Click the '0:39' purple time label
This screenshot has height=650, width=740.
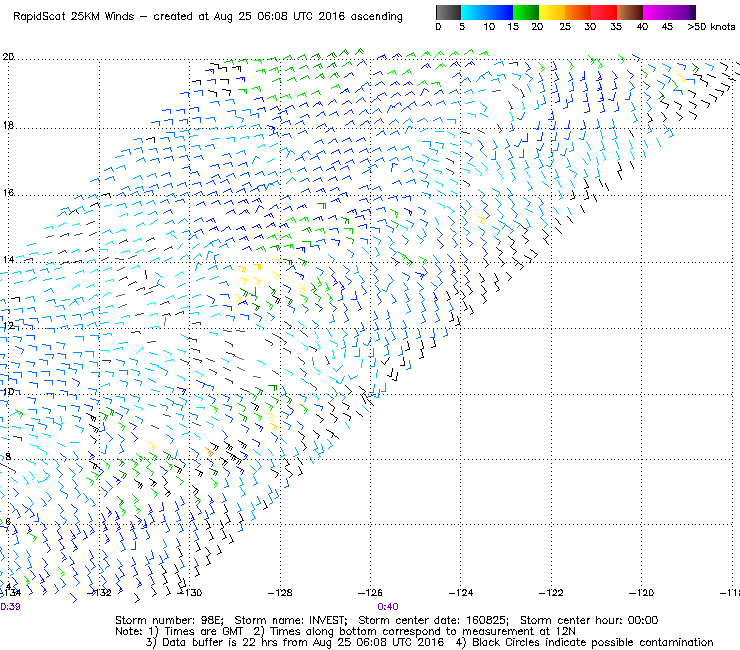(x=10, y=607)
